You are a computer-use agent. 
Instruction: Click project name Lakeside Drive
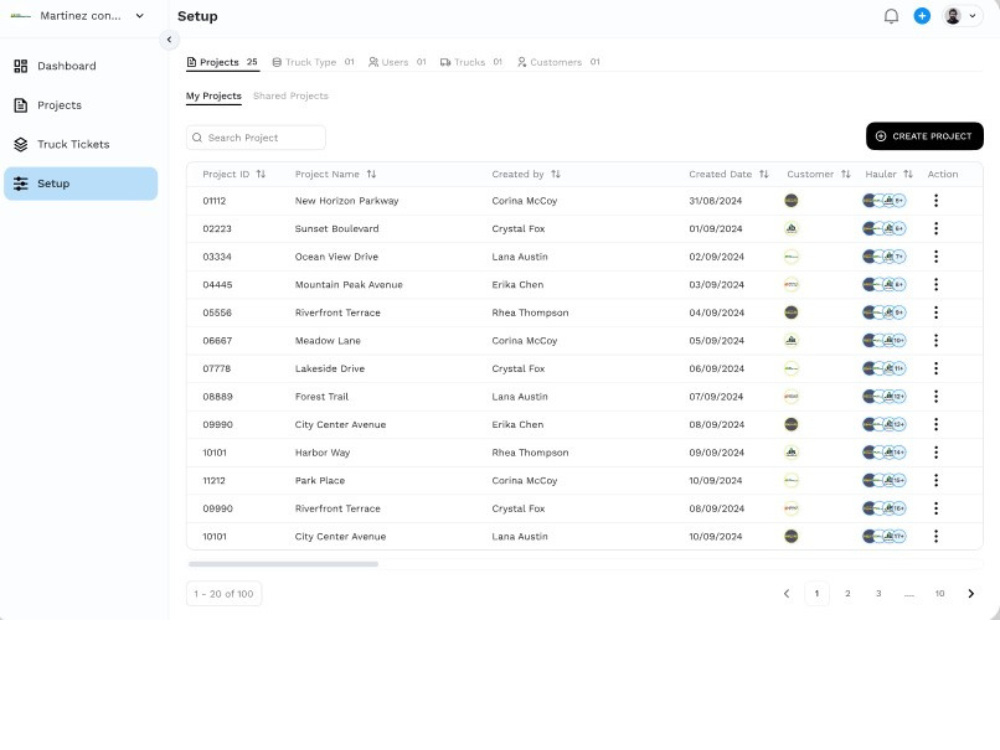click(x=330, y=369)
